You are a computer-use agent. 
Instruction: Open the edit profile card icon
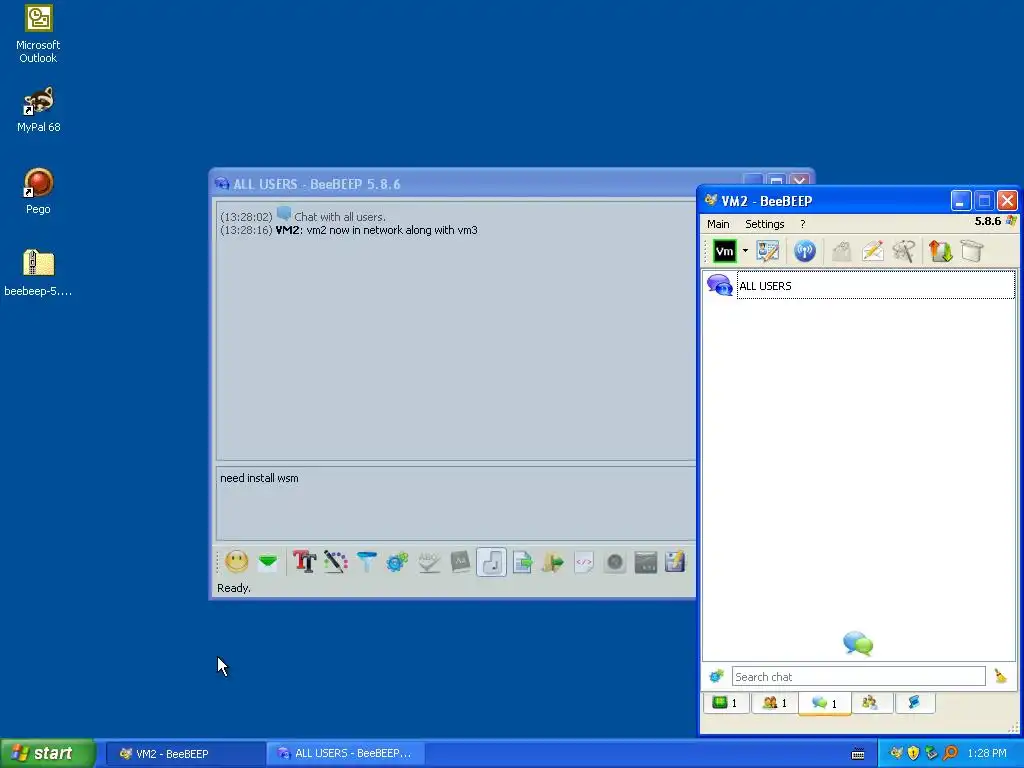coord(768,251)
